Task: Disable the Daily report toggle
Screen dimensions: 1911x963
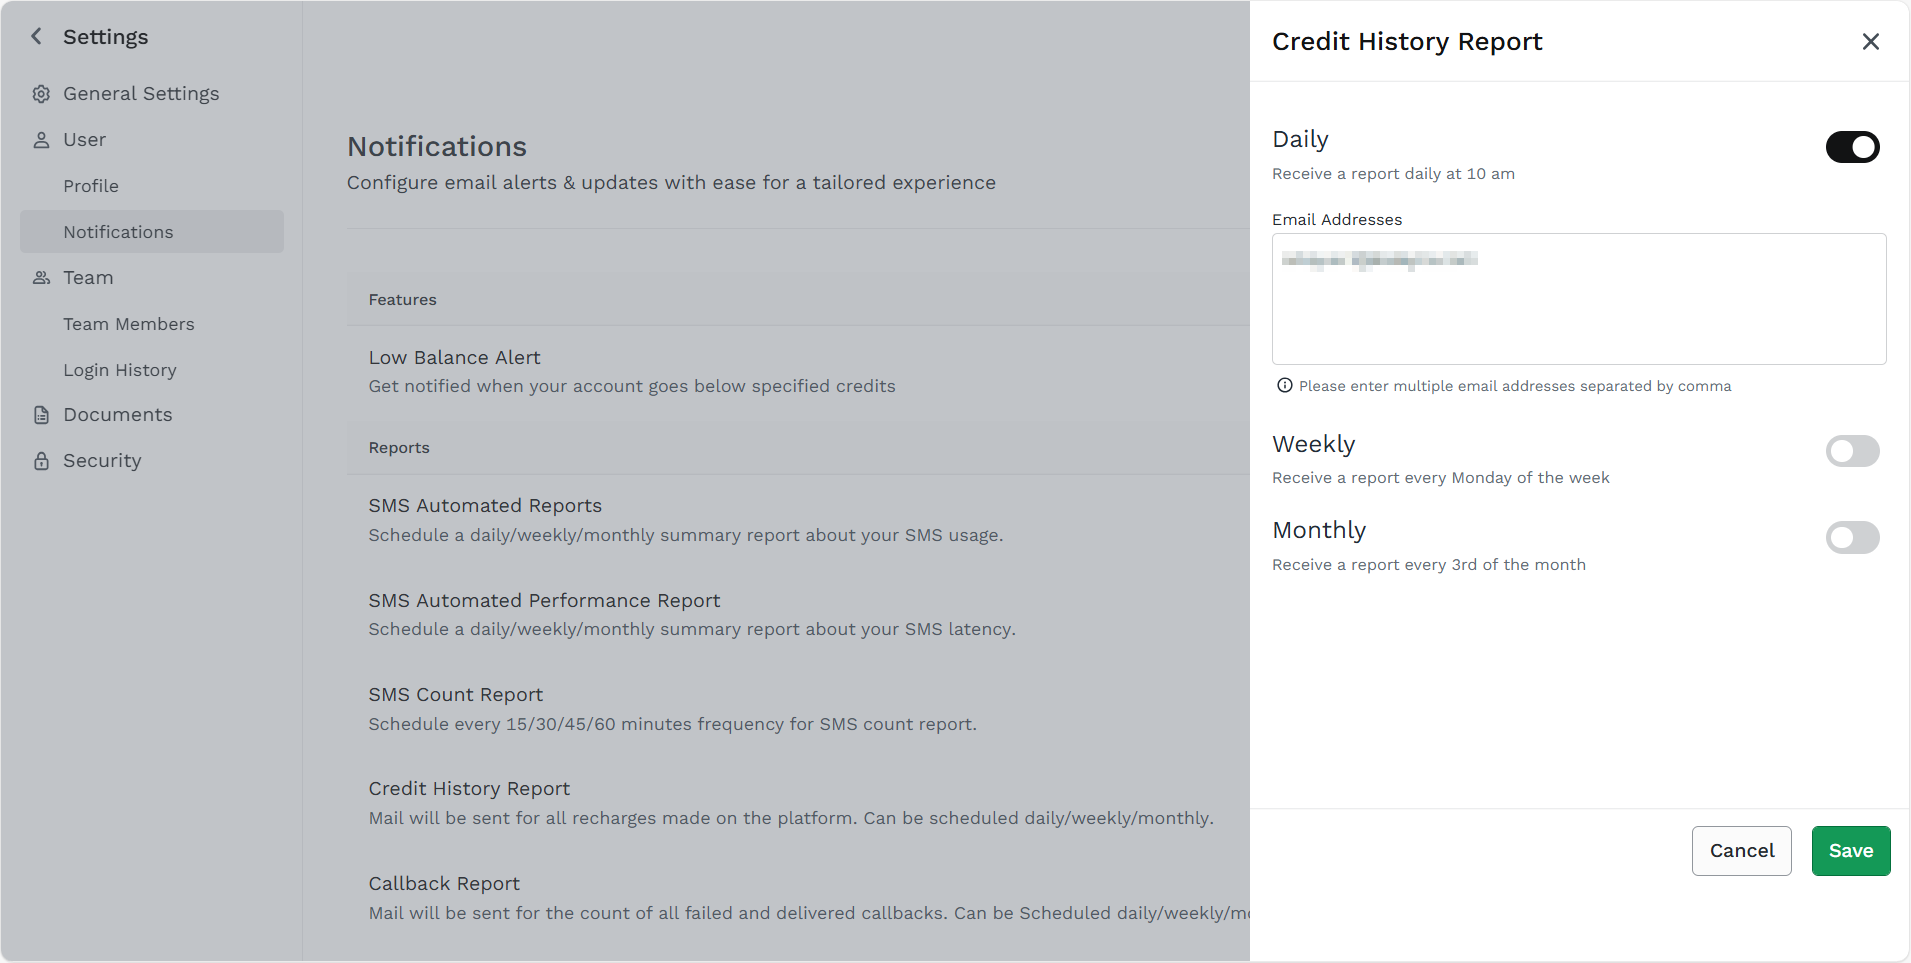Action: tap(1852, 147)
